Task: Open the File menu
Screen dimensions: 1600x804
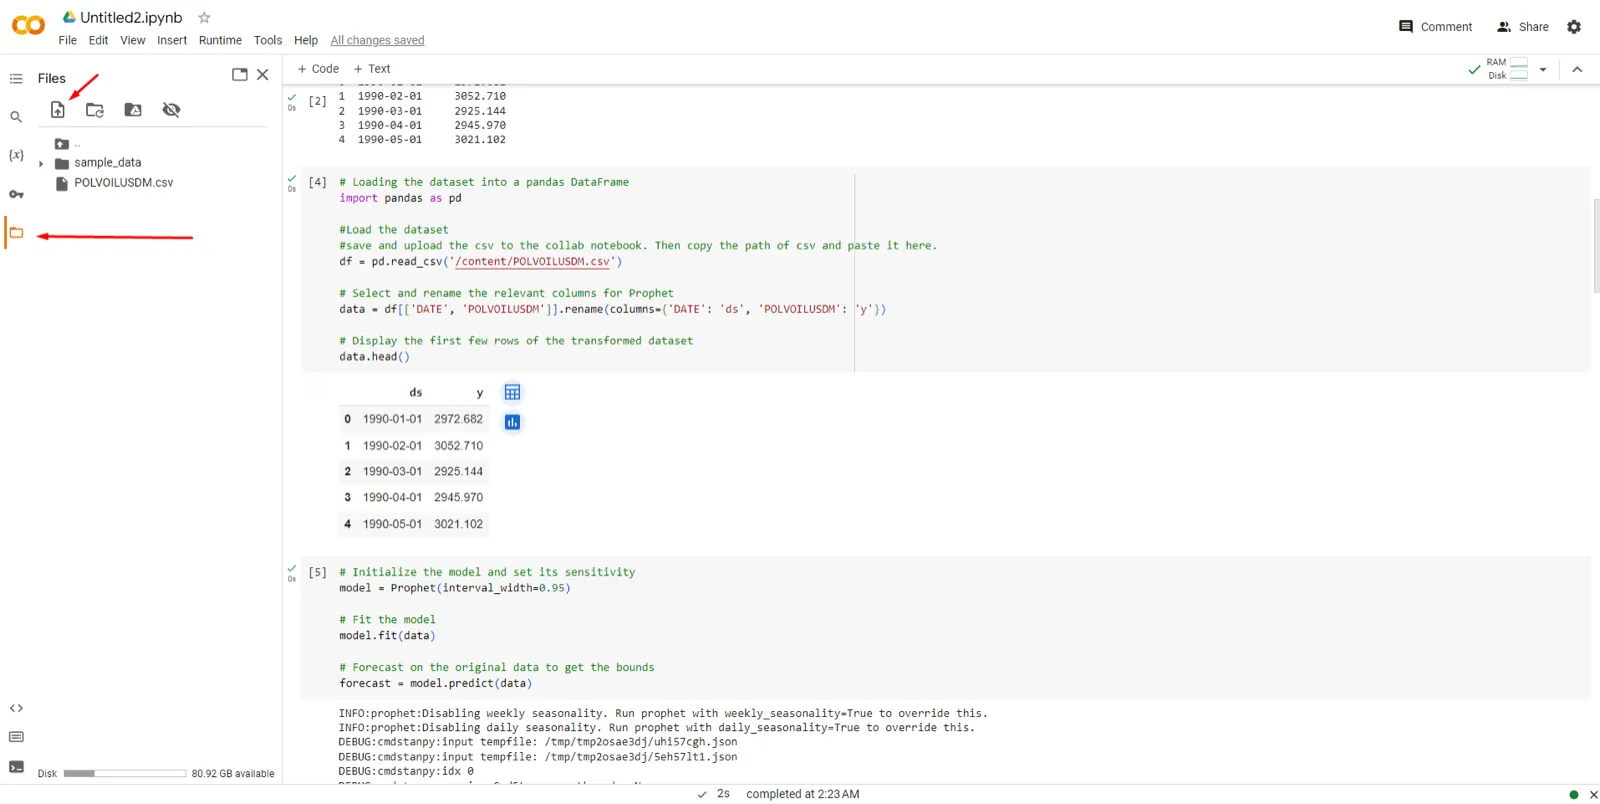Action: 67,40
